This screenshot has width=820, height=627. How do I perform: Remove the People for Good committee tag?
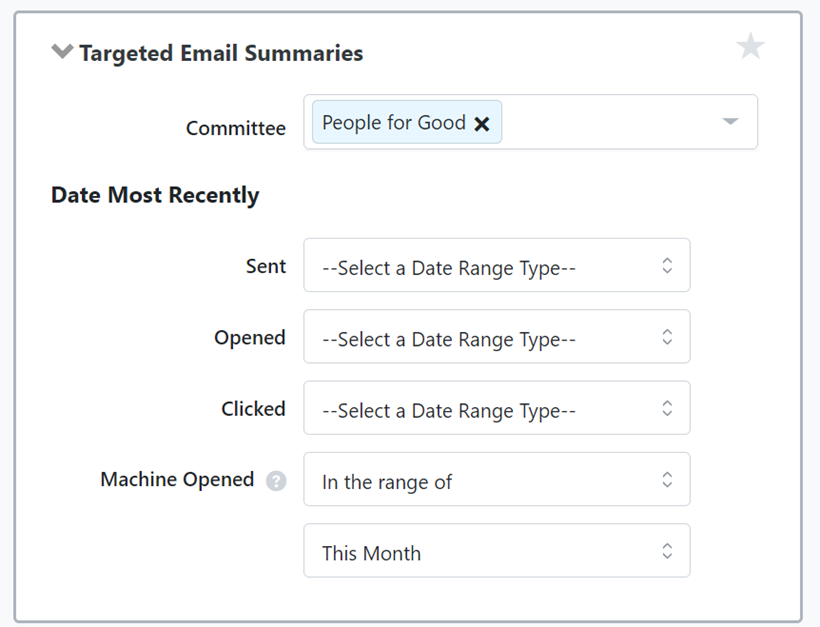(482, 123)
